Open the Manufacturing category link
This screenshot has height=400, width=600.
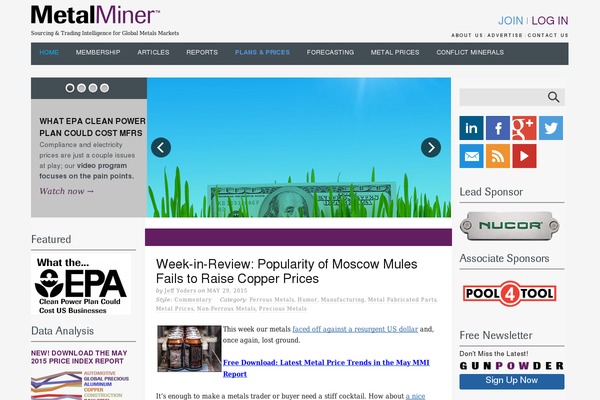click(342, 300)
